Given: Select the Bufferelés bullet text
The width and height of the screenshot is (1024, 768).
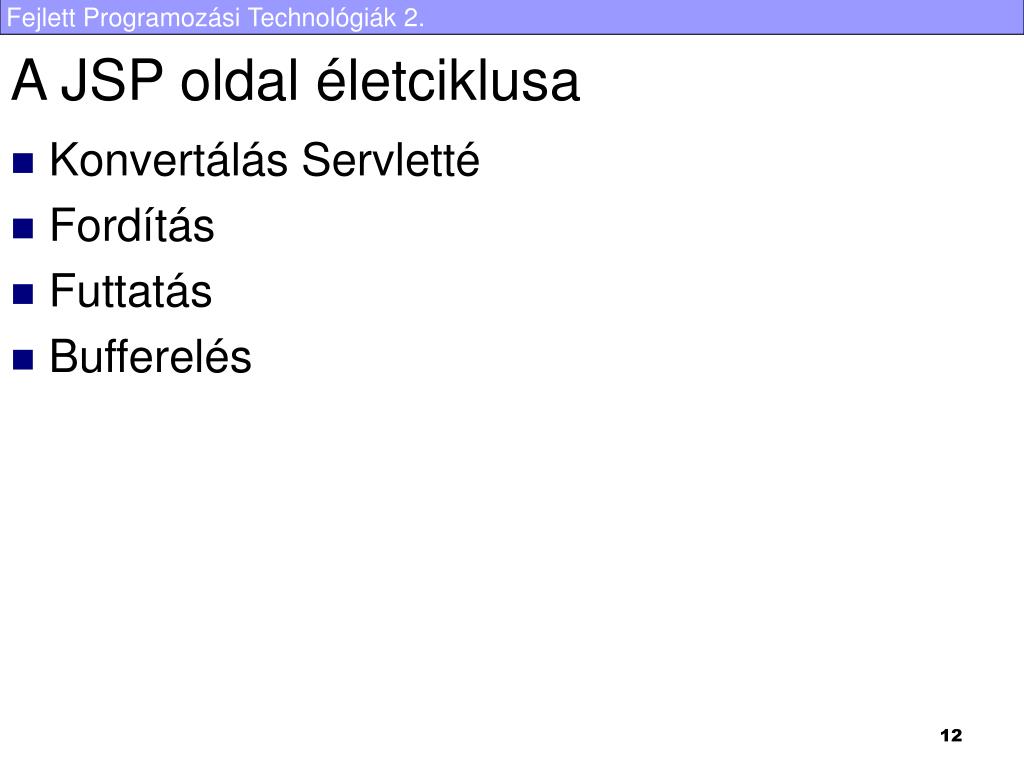Looking at the screenshot, I should click(151, 356).
